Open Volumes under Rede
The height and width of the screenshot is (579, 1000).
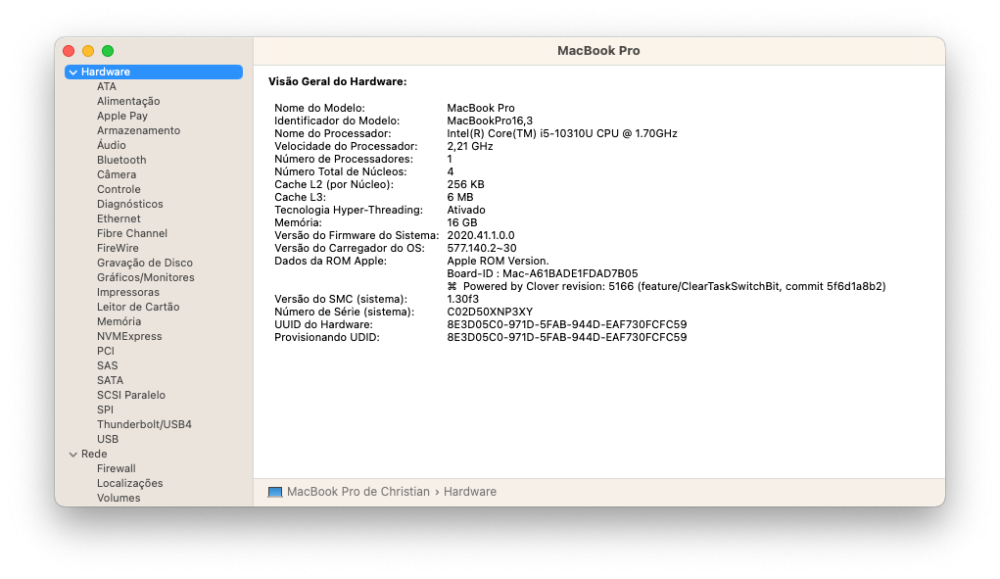pyautogui.click(x=119, y=498)
